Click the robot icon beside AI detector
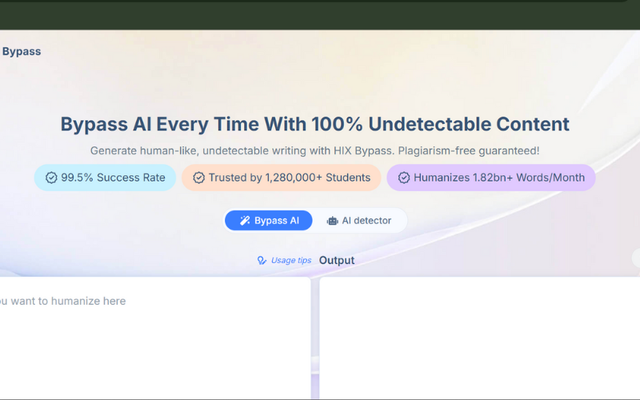This screenshot has width=640, height=400. point(332,221)
